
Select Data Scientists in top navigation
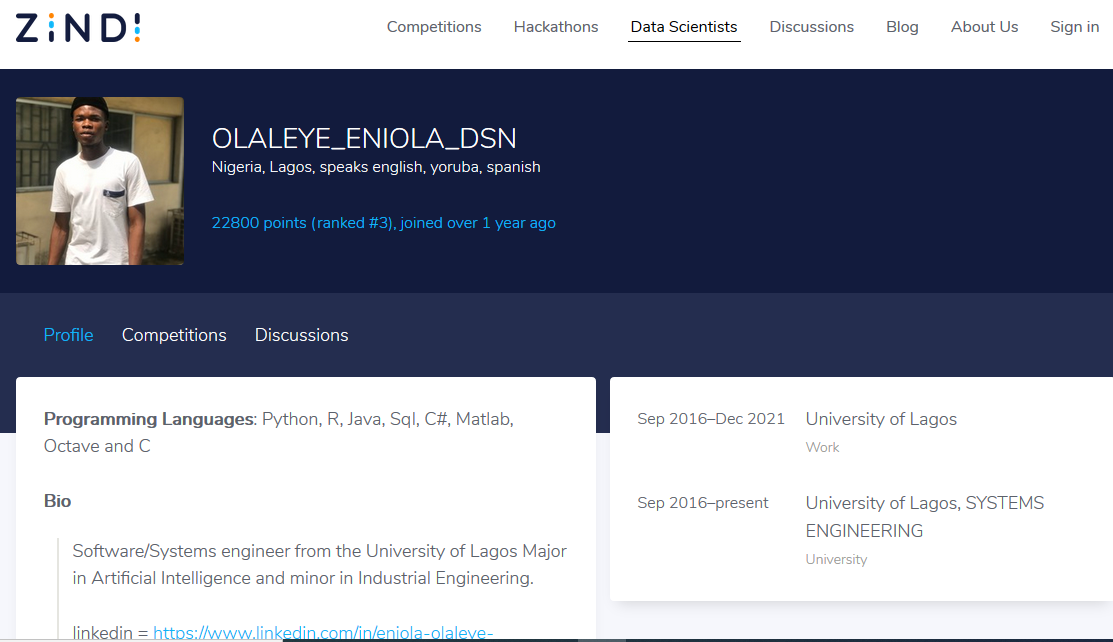tap(684, 27)
